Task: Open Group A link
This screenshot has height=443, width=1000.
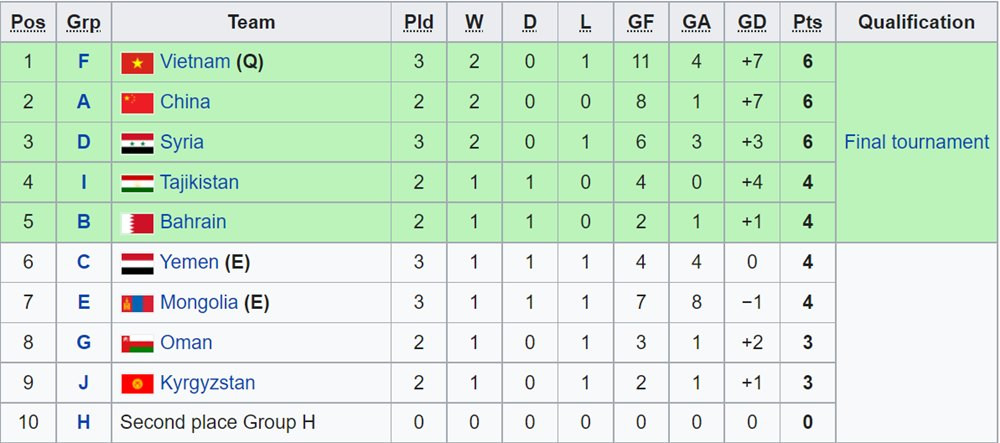Action: 84,102
